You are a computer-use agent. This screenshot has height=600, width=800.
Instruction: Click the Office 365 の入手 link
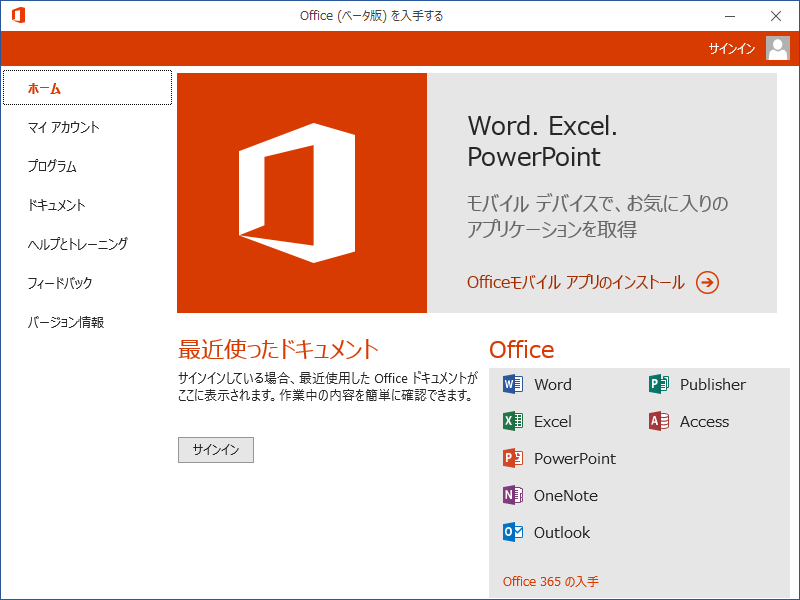(x=551, y=582)
